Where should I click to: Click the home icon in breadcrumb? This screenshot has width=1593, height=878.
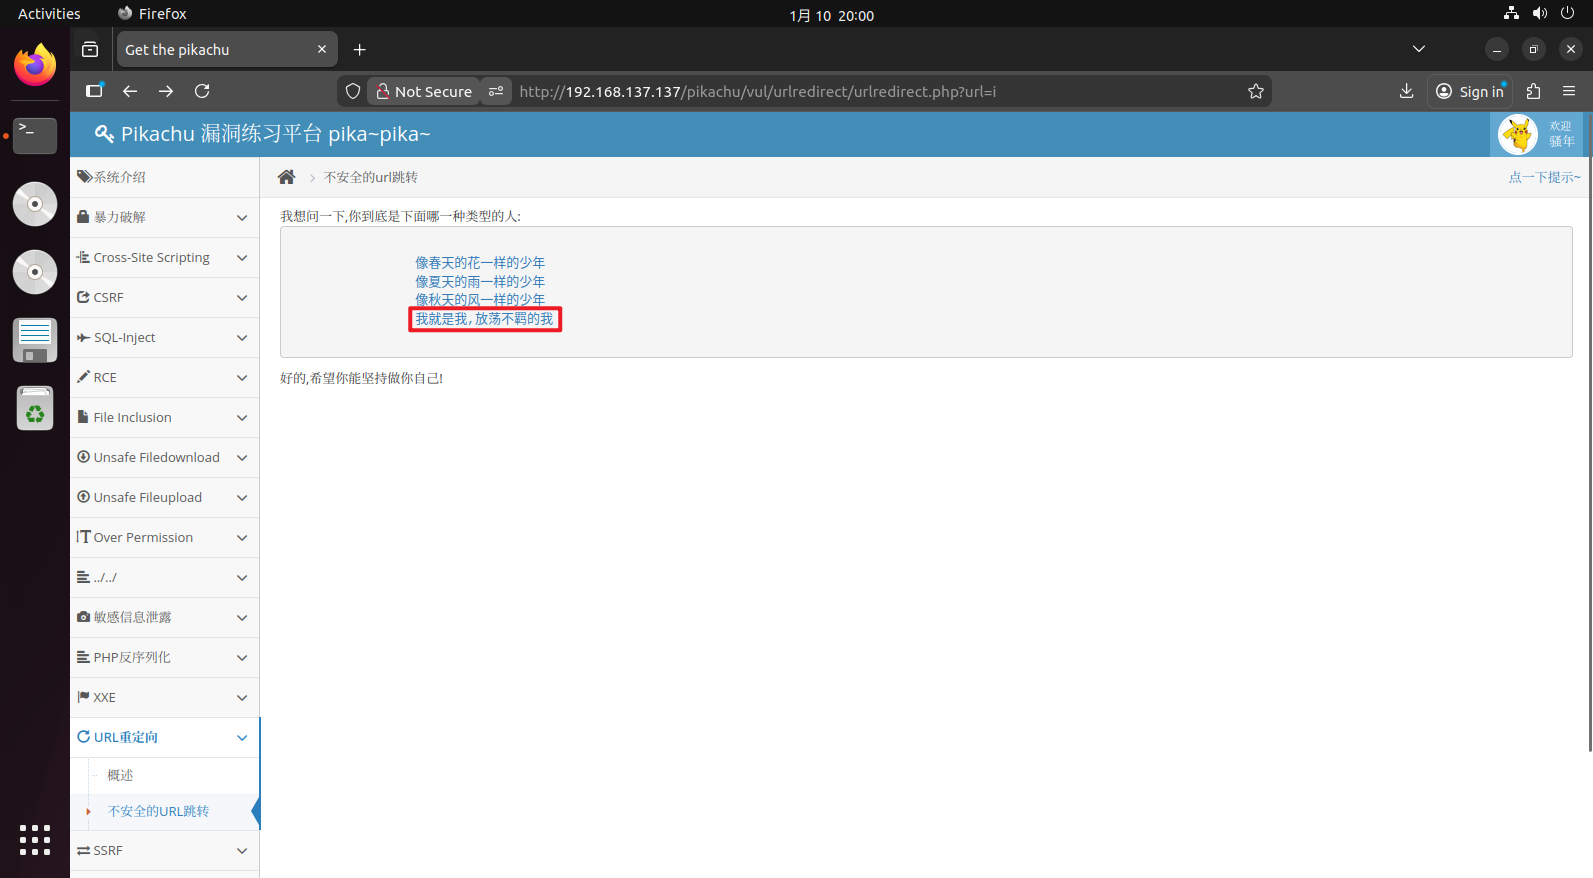[x=286, y=177]
